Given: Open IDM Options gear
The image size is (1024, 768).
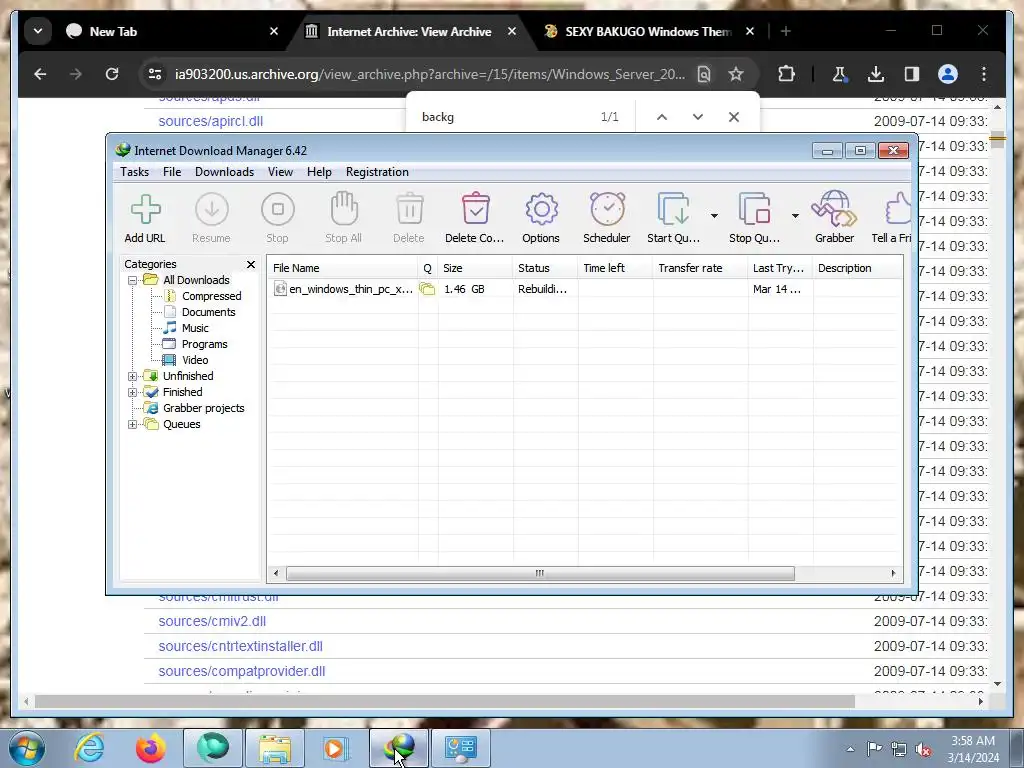Looking at the screenshot, I should point(541,218).
